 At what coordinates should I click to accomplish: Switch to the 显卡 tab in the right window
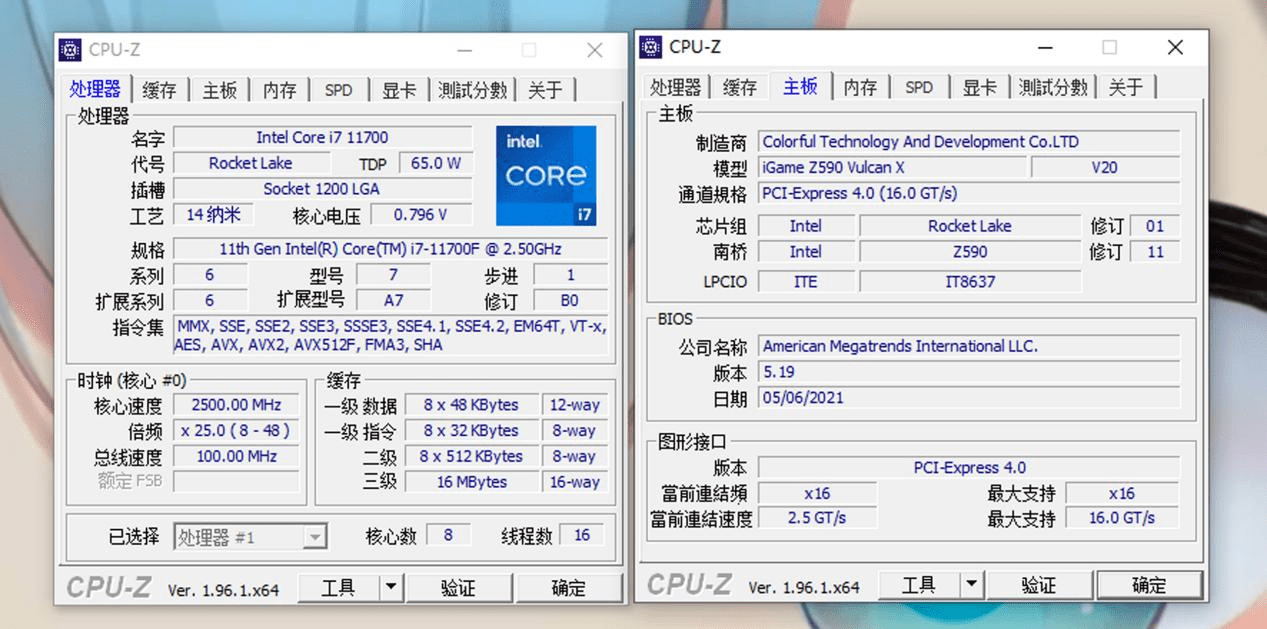pos(979,87)
